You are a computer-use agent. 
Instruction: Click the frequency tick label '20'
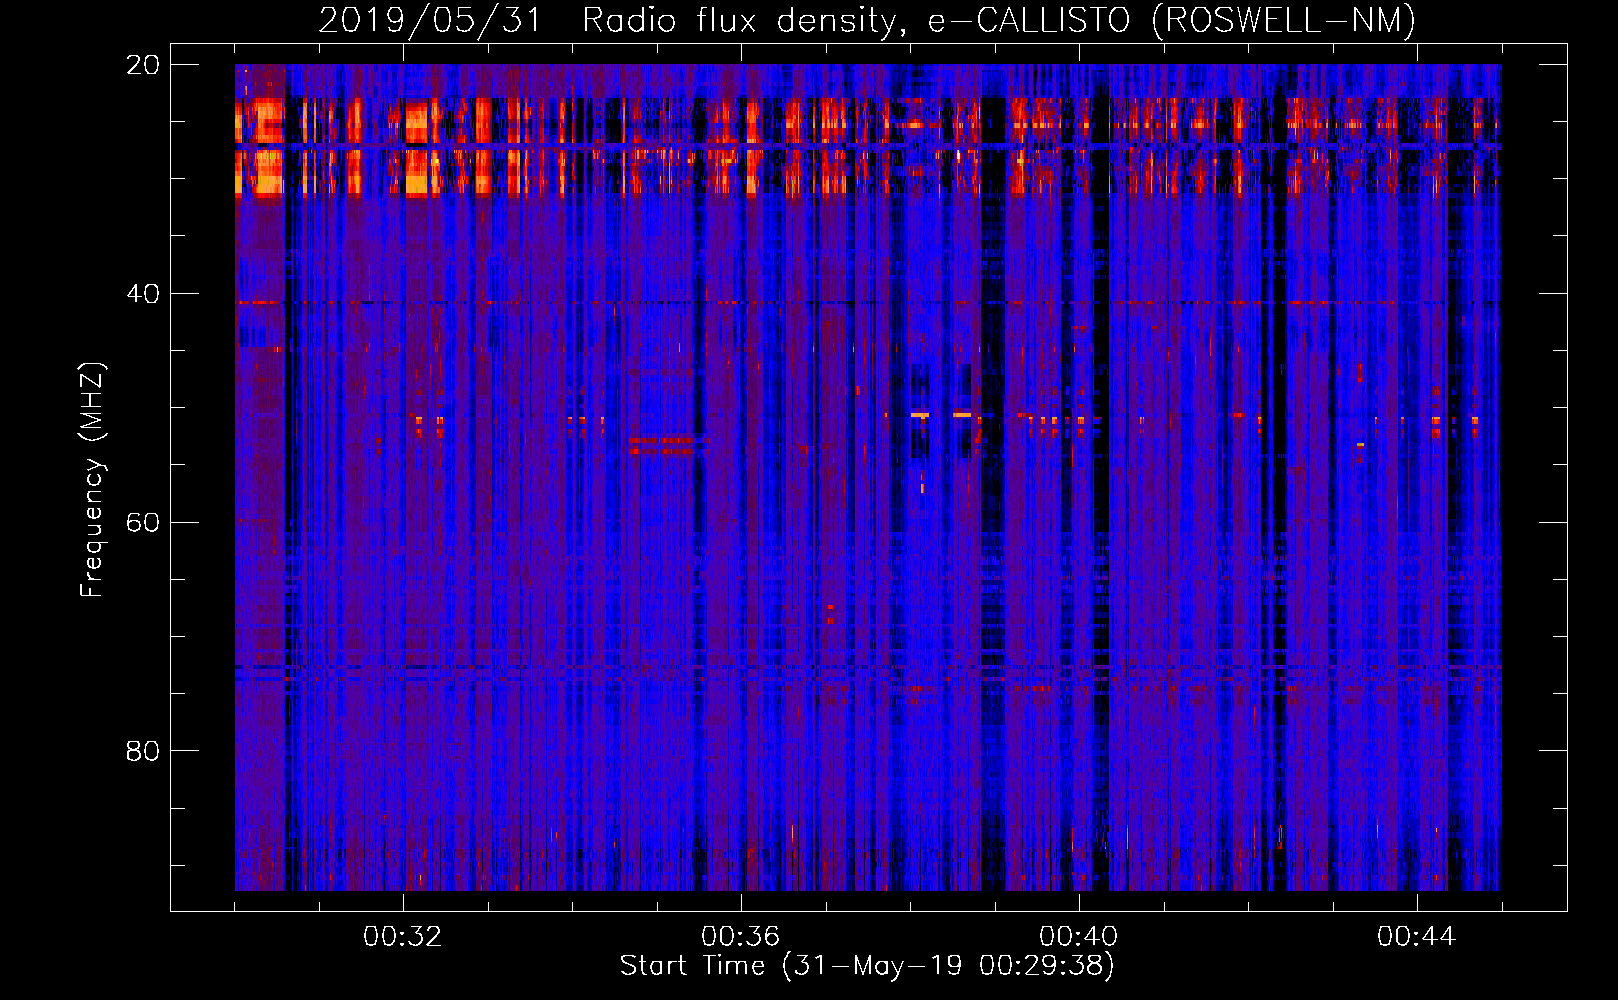143,65
